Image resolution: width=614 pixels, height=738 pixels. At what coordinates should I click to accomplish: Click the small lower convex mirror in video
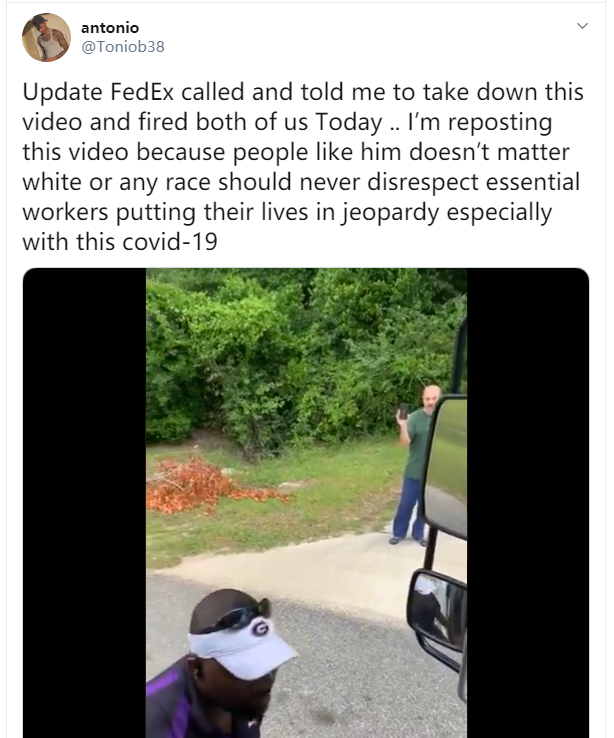pos(437,612)
